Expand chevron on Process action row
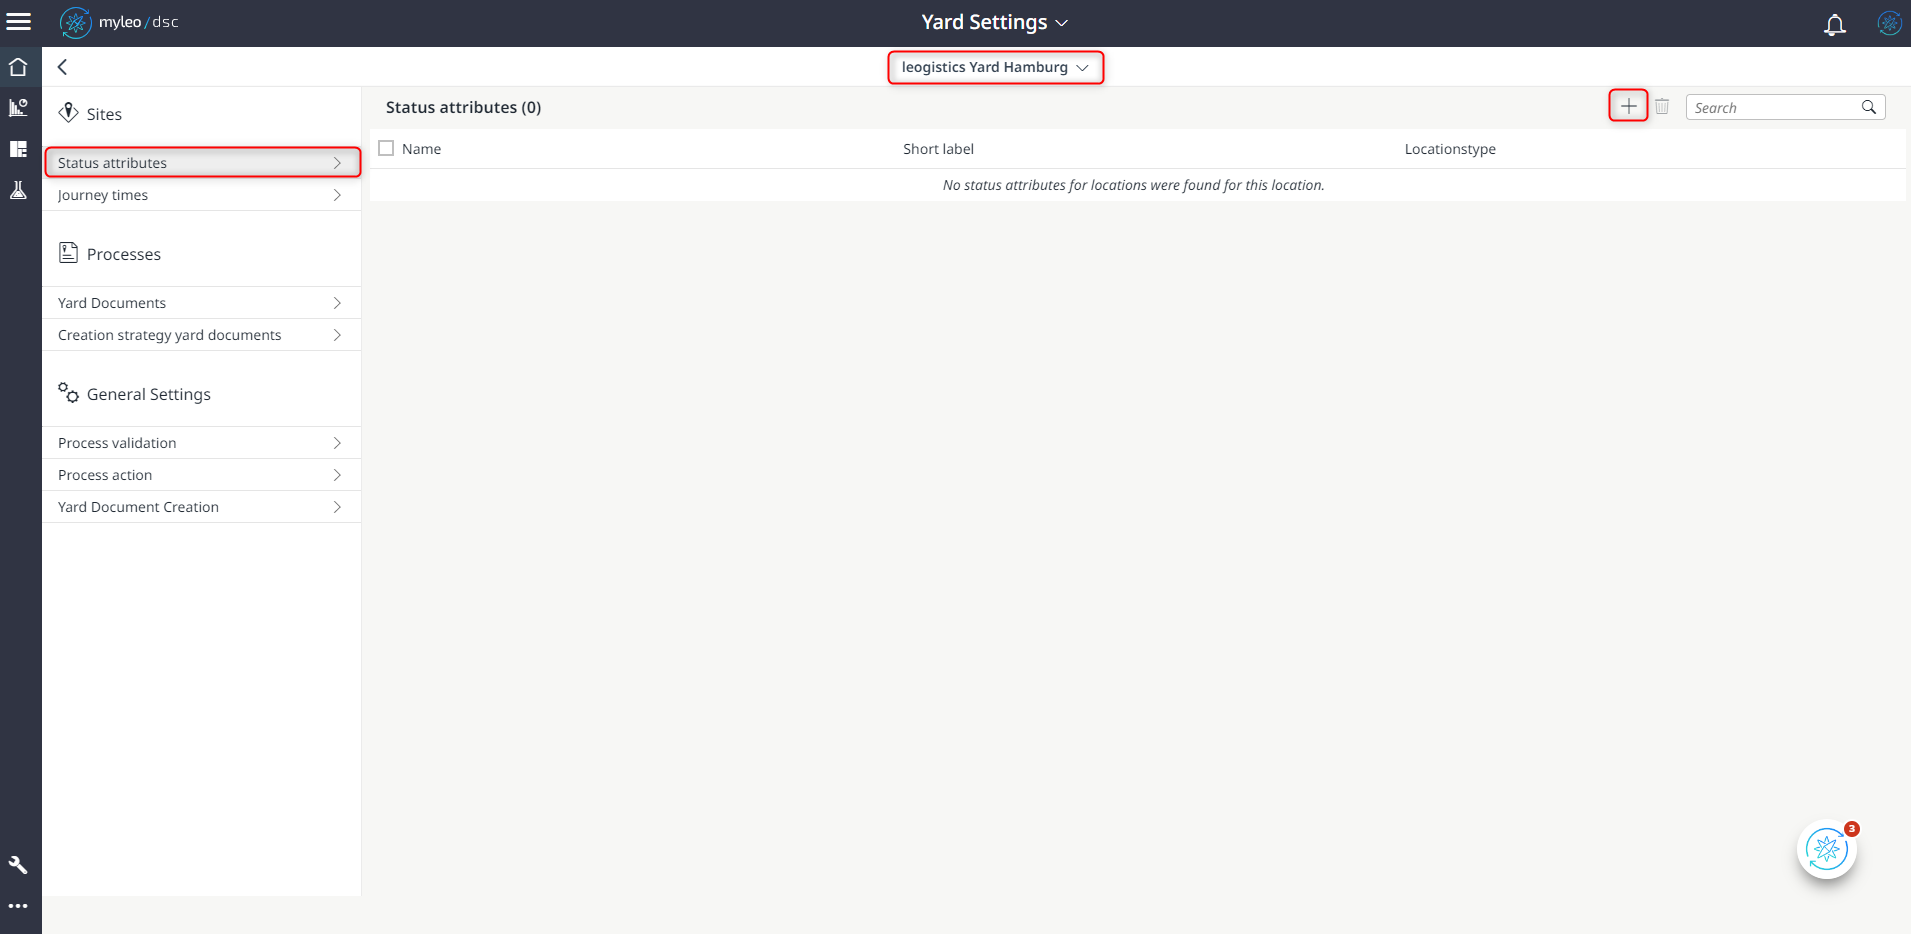Viewport: 1911px width, 934px height. click(337, 475)
